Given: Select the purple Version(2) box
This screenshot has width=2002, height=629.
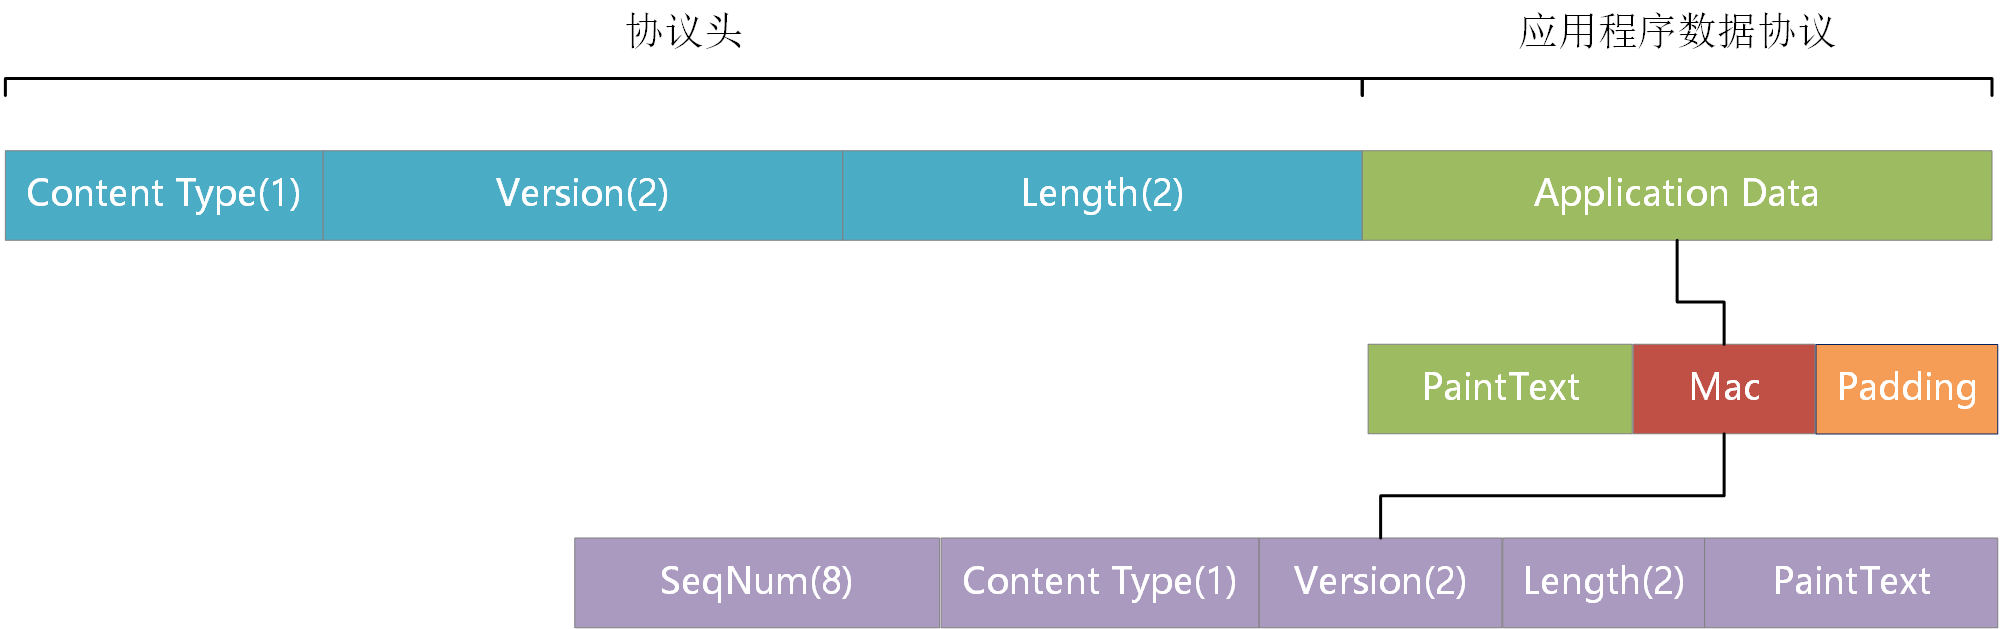Looking at the screenshot, I should pos(1380,582).
